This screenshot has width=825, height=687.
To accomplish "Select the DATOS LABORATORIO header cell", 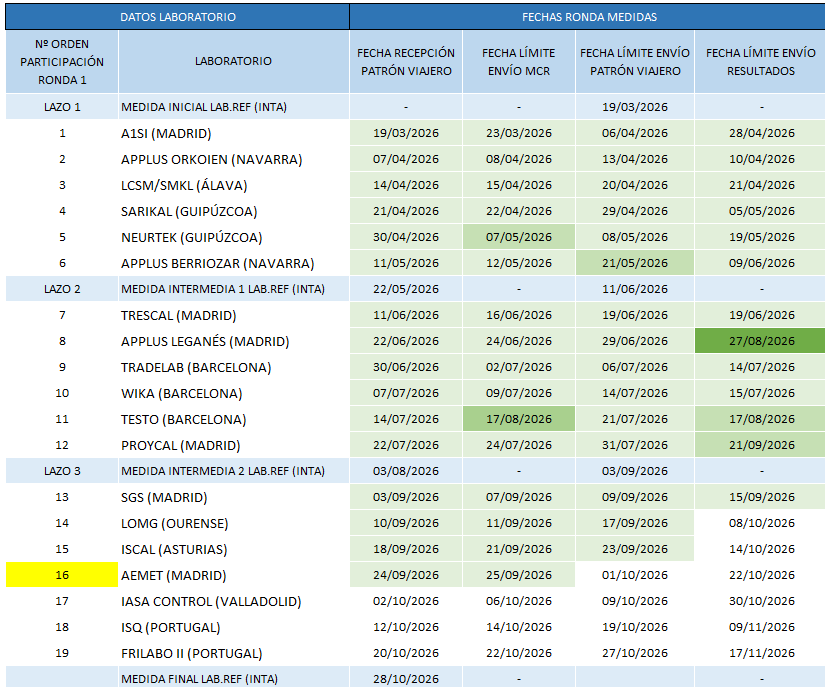I will tap(177, 17).
